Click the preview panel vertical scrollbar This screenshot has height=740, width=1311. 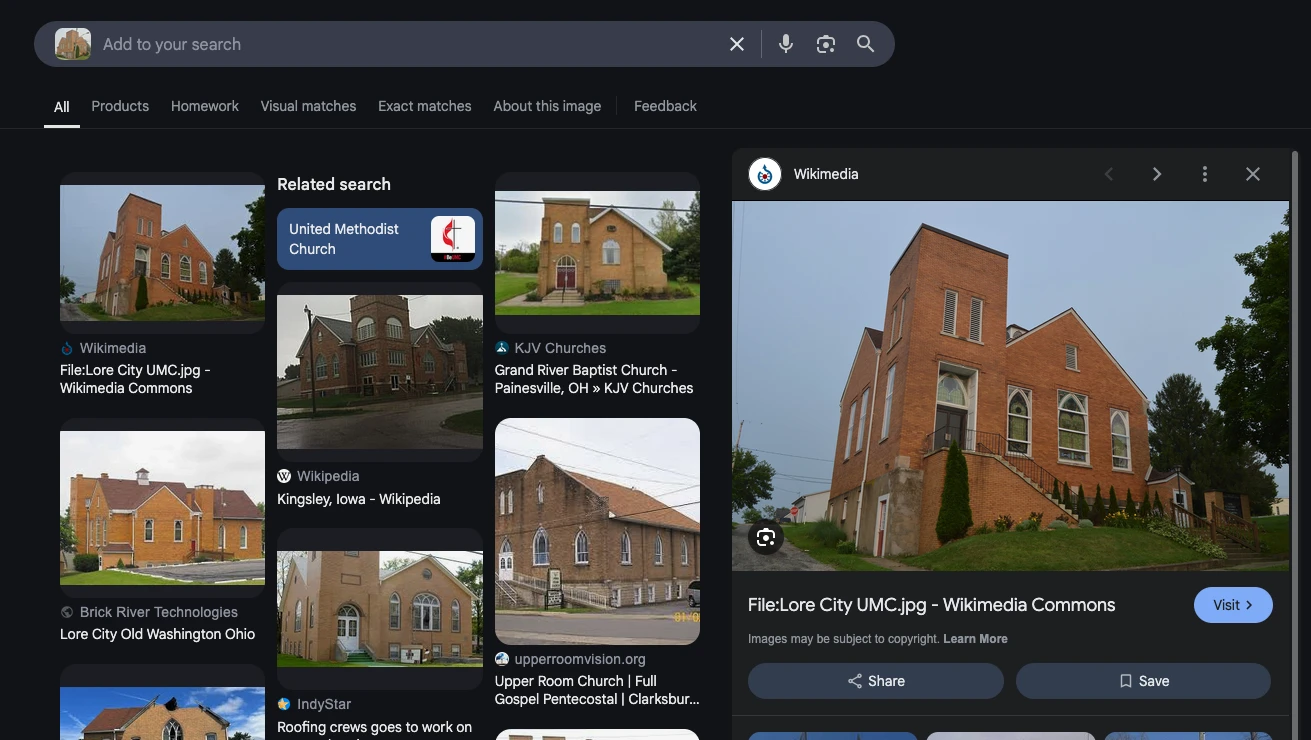(x=1295, y=445)
